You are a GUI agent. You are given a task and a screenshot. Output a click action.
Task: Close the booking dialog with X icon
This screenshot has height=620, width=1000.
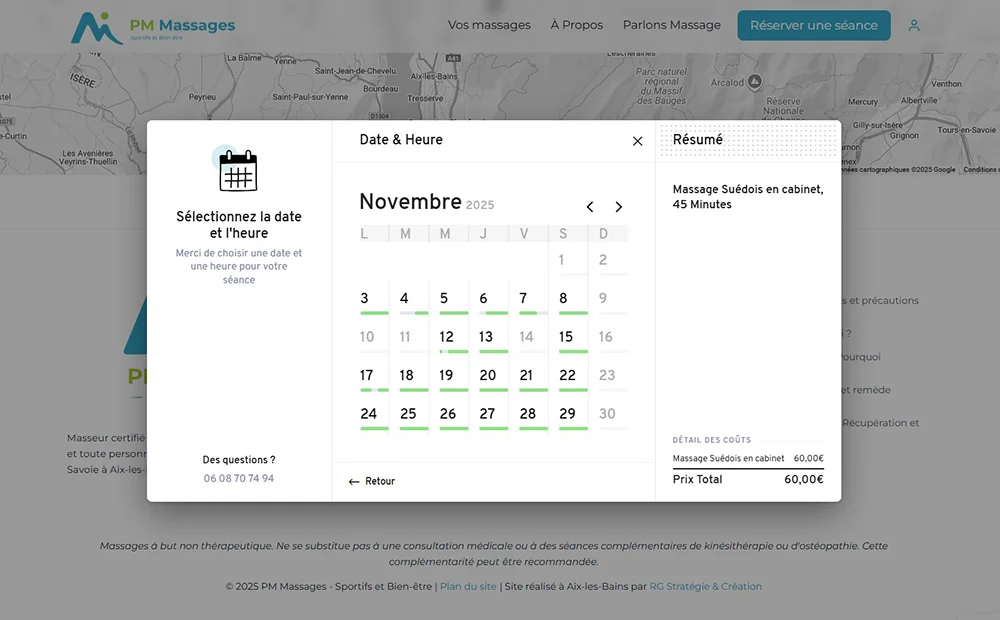coord(637,141)
